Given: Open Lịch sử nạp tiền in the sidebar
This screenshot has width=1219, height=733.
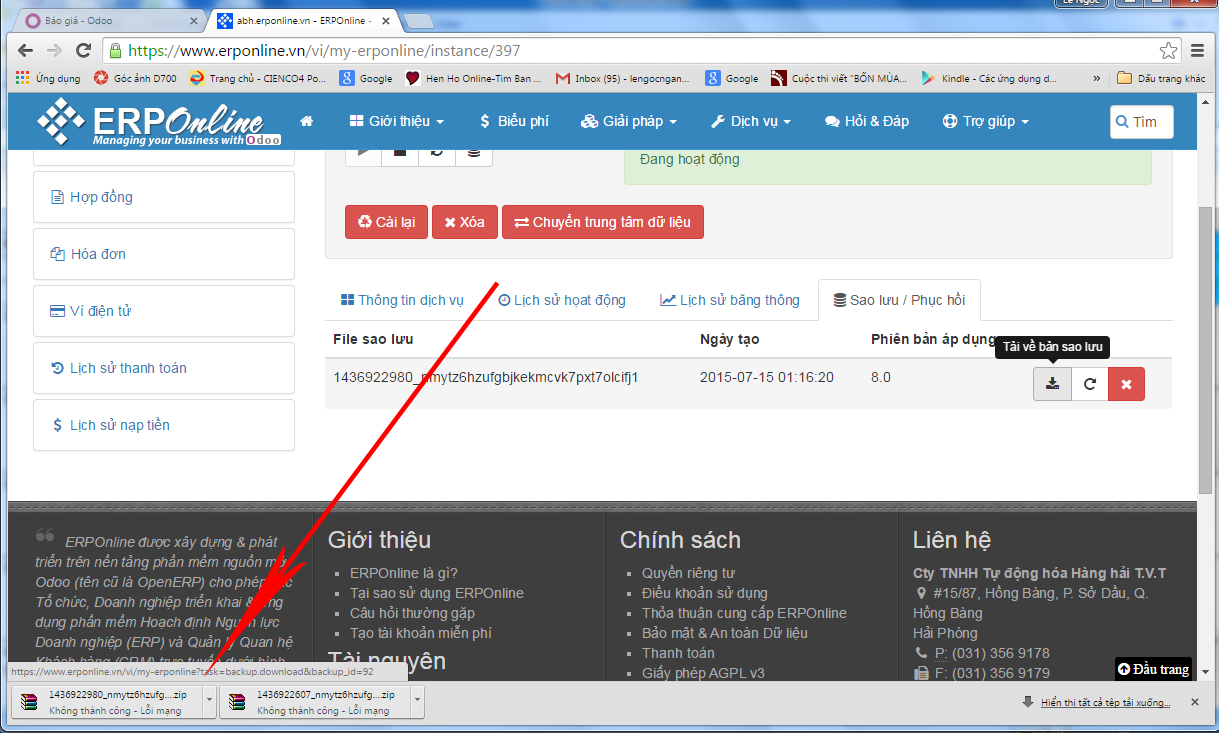Looking at the screenshot, I should click(164, 425).
